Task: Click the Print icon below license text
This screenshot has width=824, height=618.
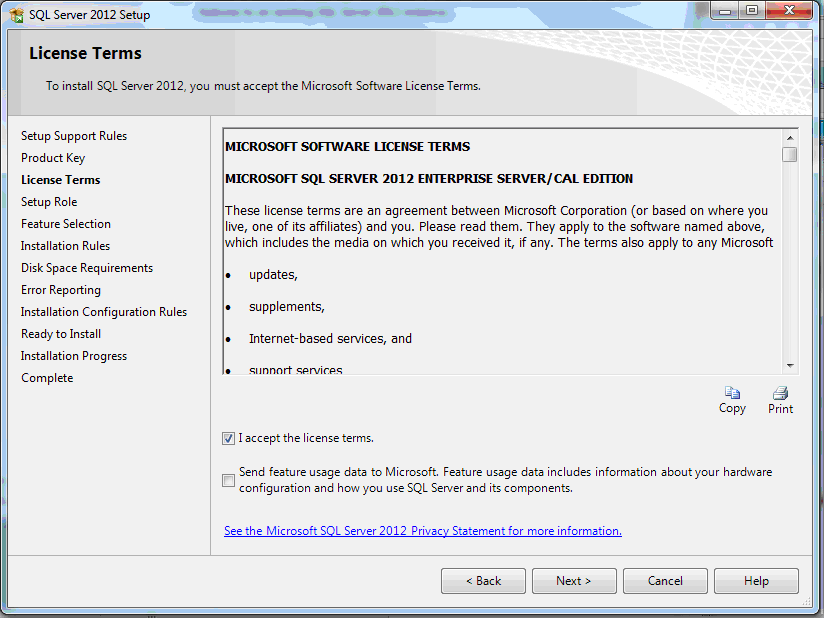Action: [x=780, y=393]
